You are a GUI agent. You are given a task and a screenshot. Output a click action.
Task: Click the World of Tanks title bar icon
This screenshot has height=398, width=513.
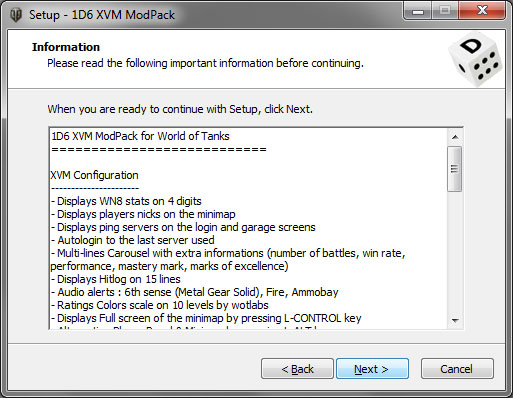[x=16, y=15]
